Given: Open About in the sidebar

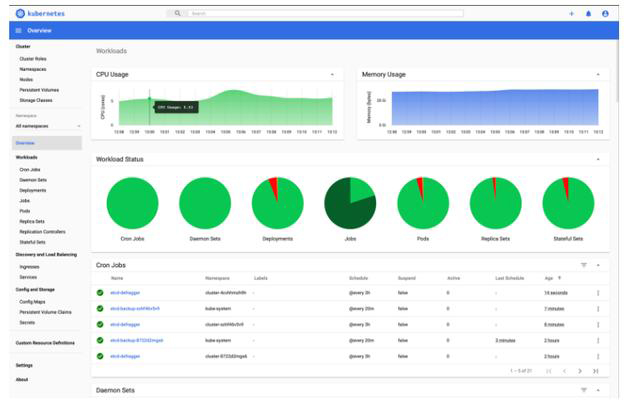Looking at the screenshot, I should (x=22, y=380).
